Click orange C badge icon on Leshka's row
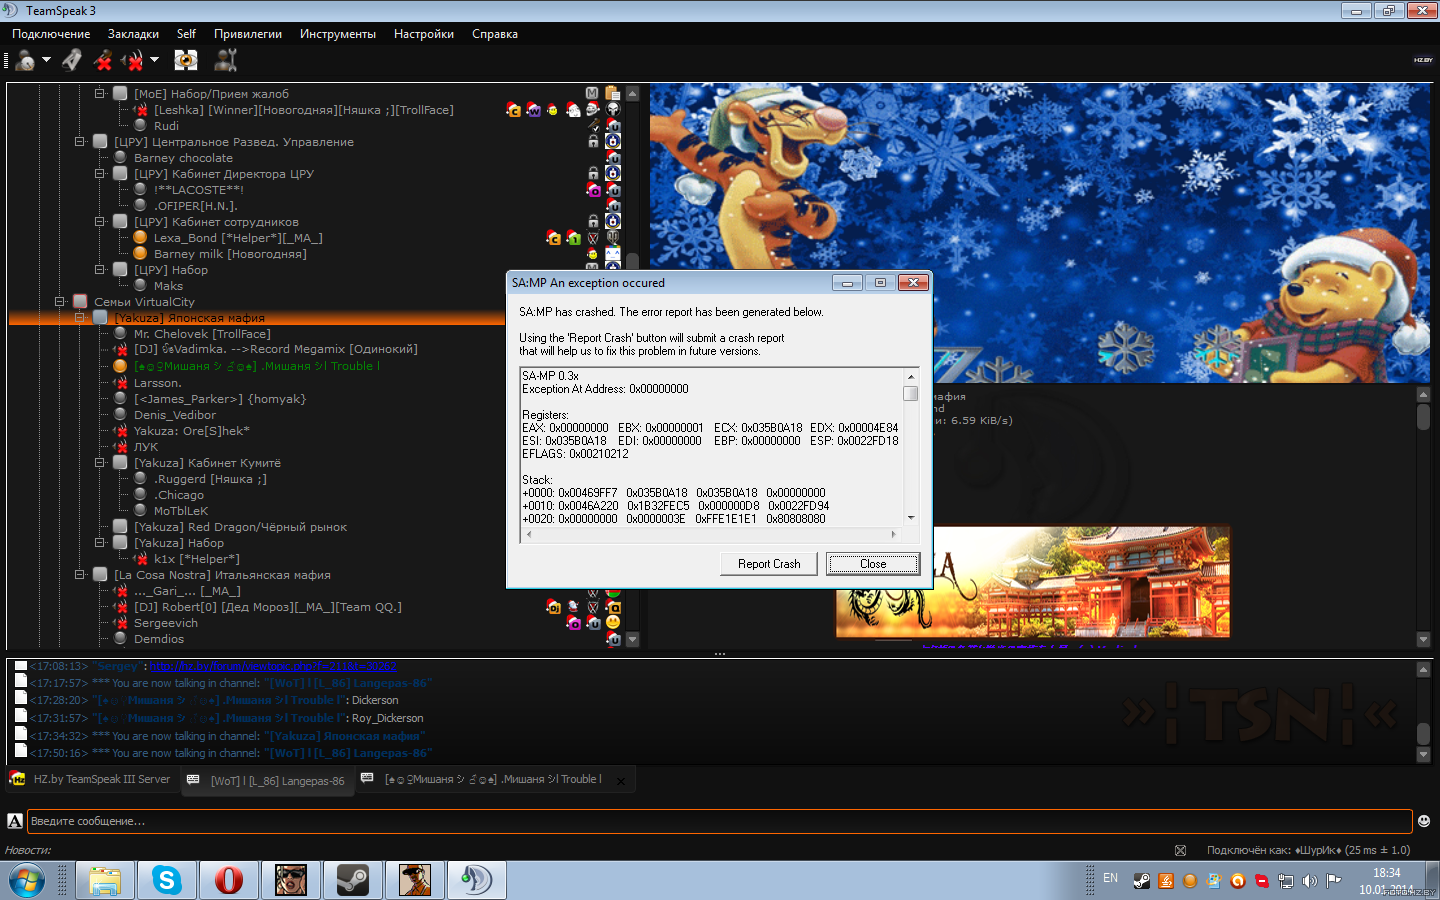This screenshot has height=900, width=1440. [513, 110]
